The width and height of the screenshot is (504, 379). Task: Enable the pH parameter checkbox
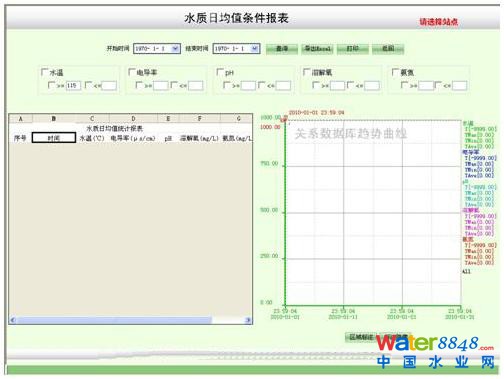[220, 72]
